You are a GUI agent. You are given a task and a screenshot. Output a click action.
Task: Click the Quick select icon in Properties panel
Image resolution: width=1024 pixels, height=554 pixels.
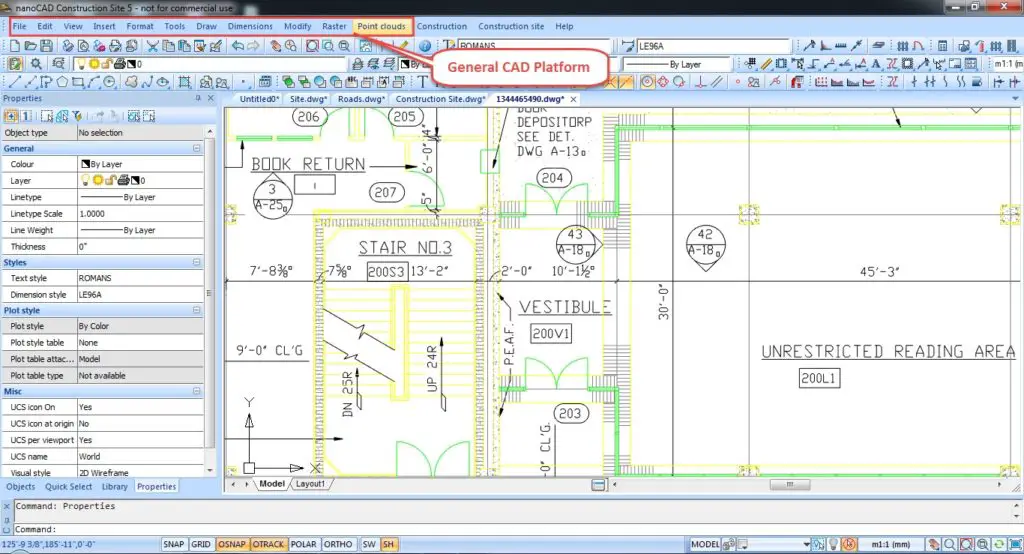62,116
